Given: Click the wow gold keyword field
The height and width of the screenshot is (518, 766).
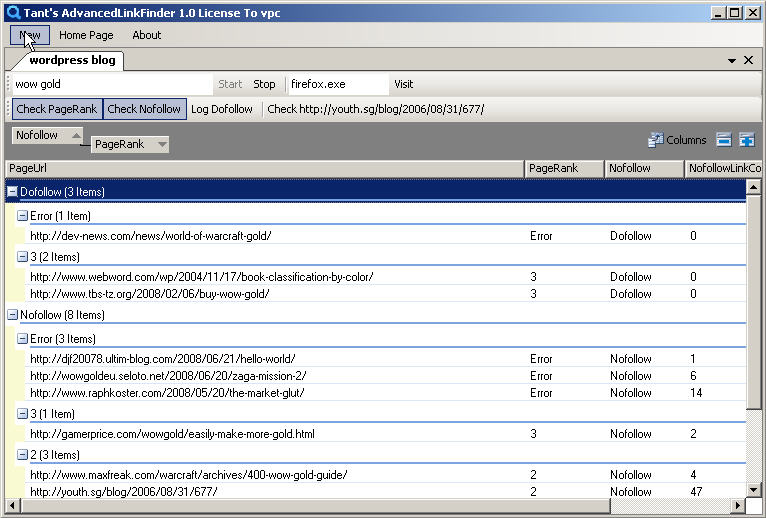Looking at the screenshot, I should click(112, 84).
